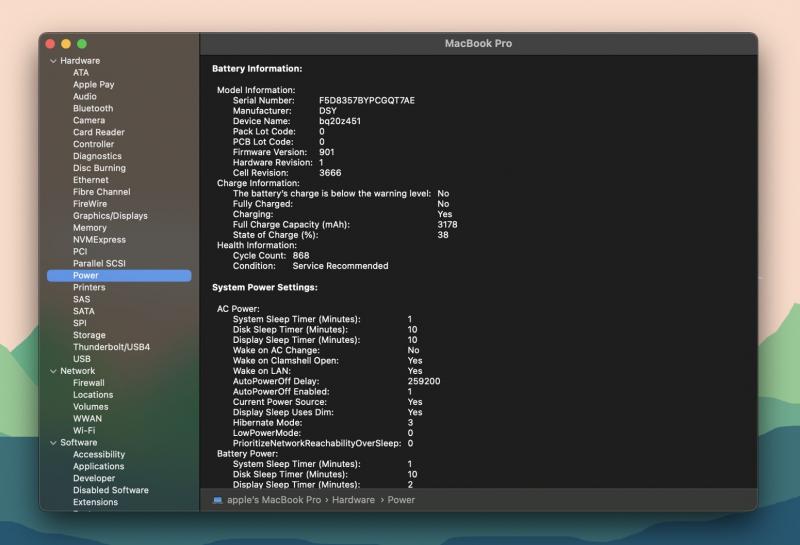Collapse the Network section chevron
The height and width of the screenshot is (545, 800).
click(x=53, y=371)
